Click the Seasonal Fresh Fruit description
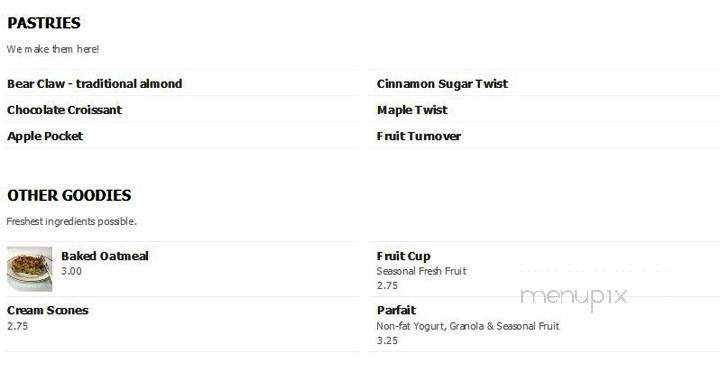Image resolution: width=720 pixels, height=373 pixels. point(421,271)
